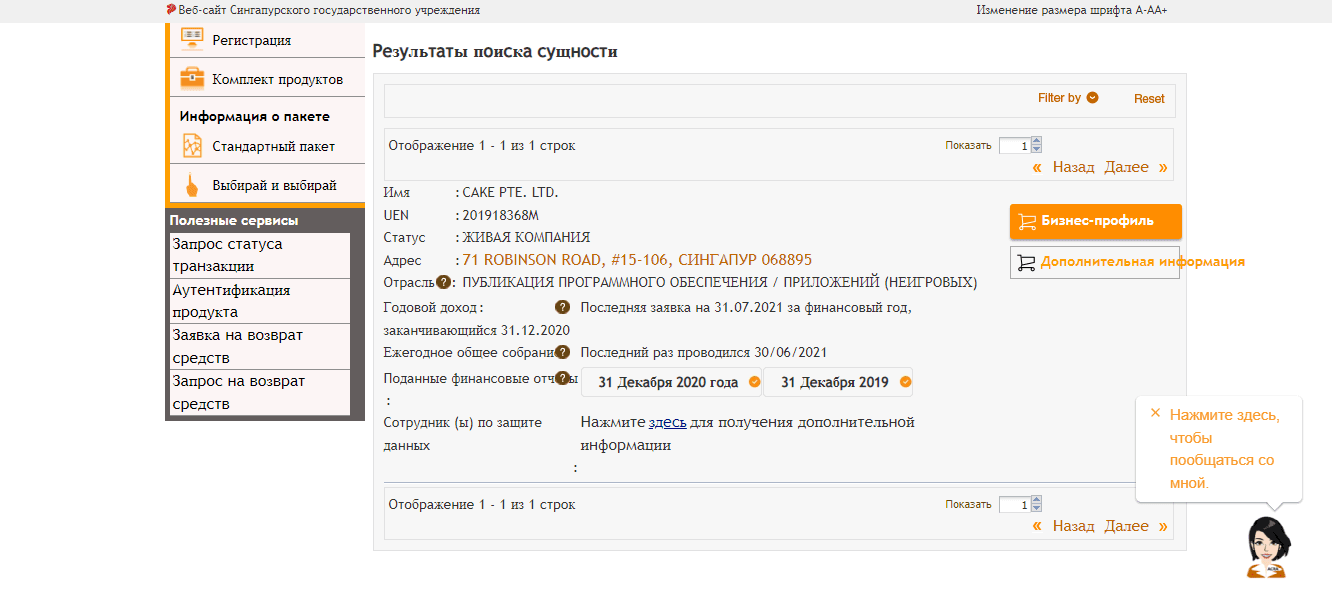Open Комплект продуктов briefcase icon
The height and width of the screenshot is (616, 1332).
192,78
